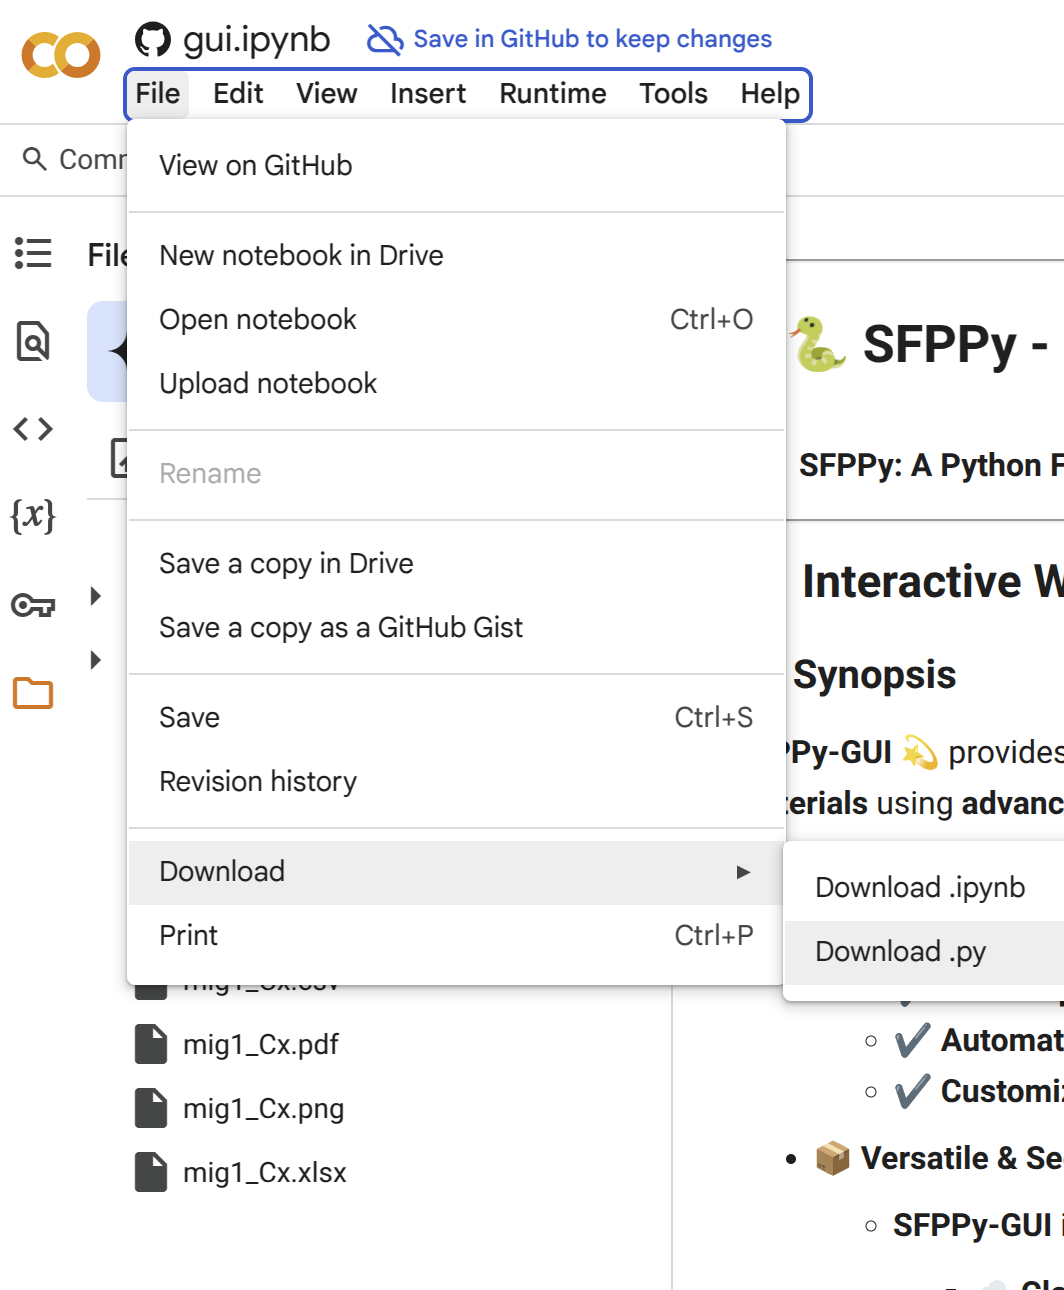Select New notebook in Drive
The height and width of the screenshot is (1290, 1064).
click(x=456, y=256)
